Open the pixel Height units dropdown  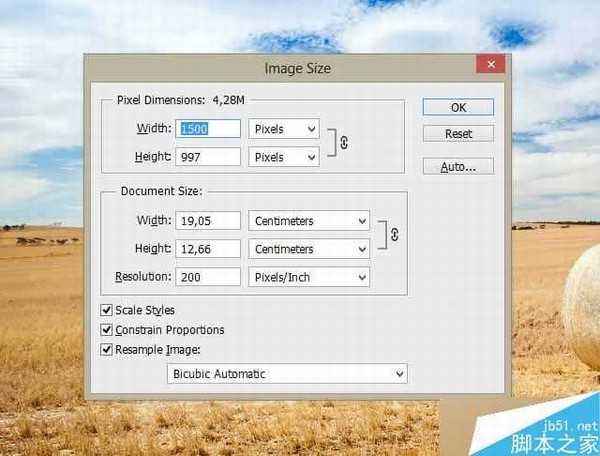coord(284,157)
